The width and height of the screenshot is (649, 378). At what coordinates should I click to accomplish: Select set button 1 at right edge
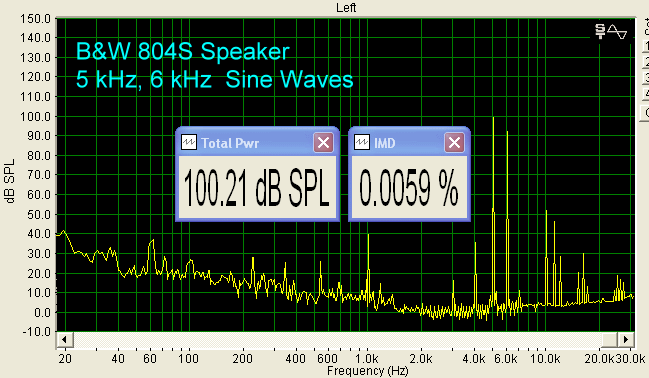click(646, 46)
